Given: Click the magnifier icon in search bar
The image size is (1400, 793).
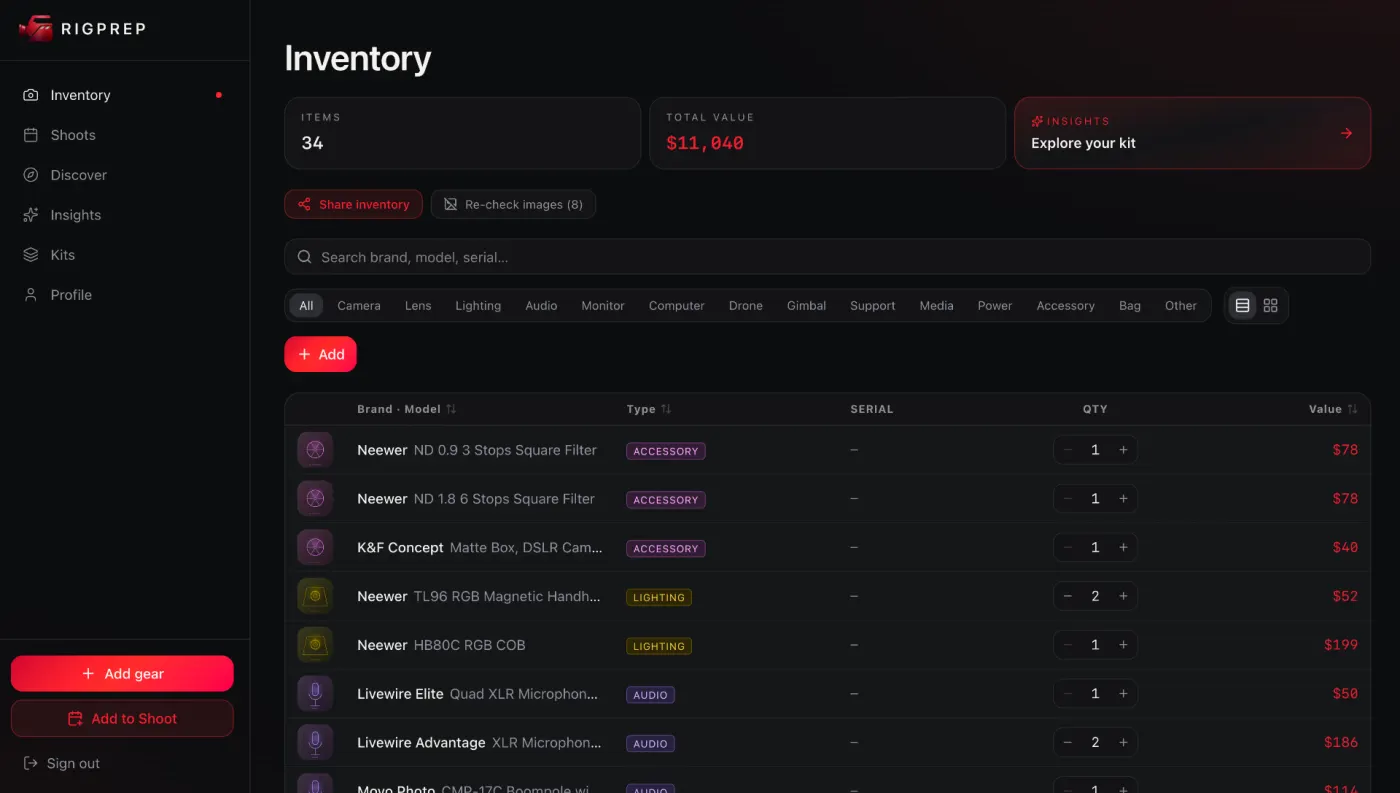Looking at the screenshot, I should pyautogui.click(x=304, y=257).
